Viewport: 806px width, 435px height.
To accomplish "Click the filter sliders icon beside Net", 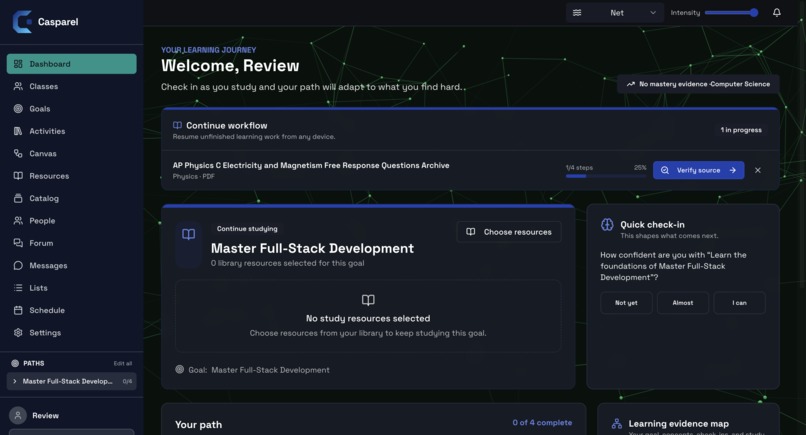I will point(577,13).
